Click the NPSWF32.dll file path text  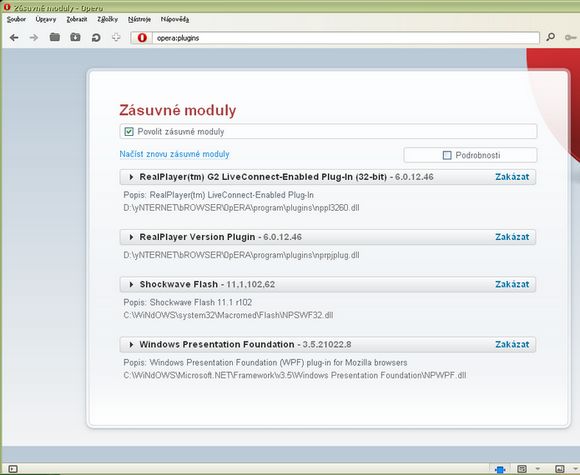pyautogui.click(x=228, y=315)
